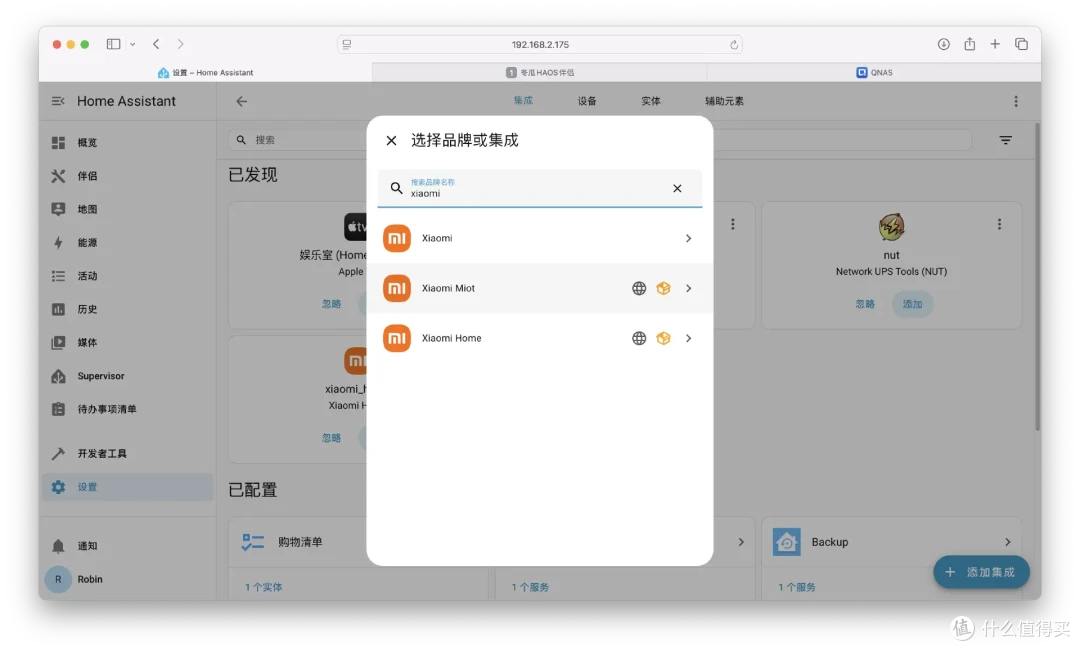Image resolution: width=1080 pixels, height=651 pixels.
Task: Open the nut card options menu
Action: pyautogui.click(x=999, y=224)
